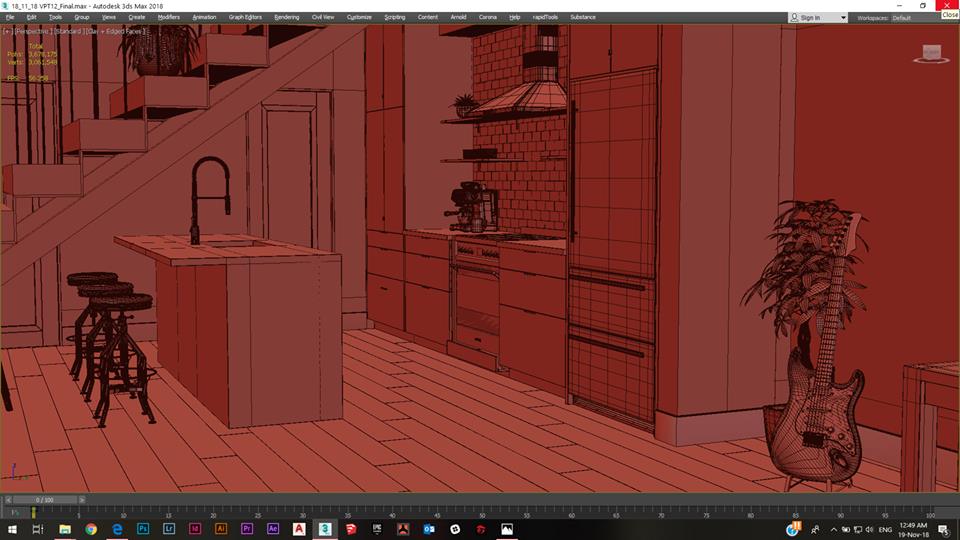The height and width of the screenshot is (540, 960).
Task: Open the Standard viewport quality menu
Action: [x=68, y=31]
